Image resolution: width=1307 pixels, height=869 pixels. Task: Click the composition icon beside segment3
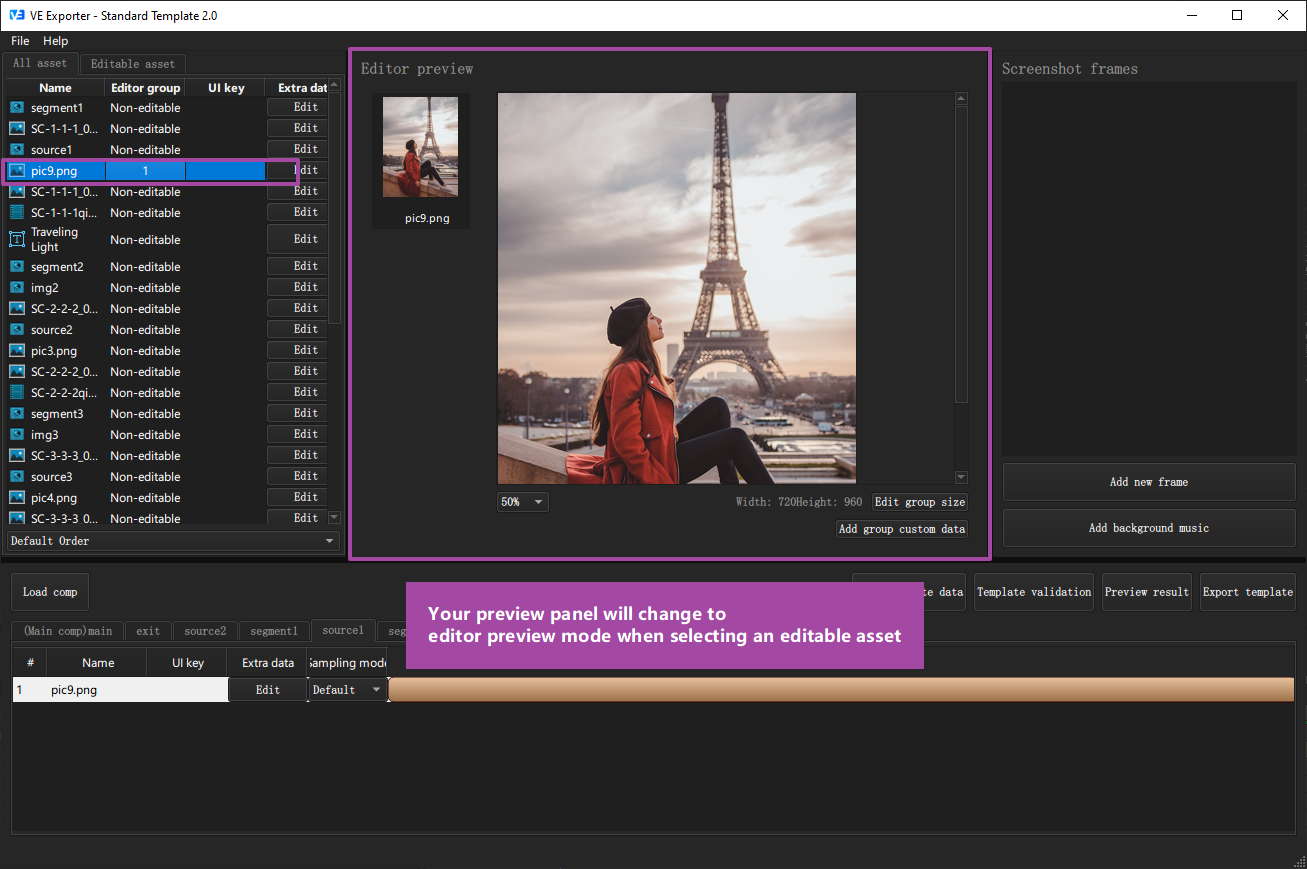point(17,413)
